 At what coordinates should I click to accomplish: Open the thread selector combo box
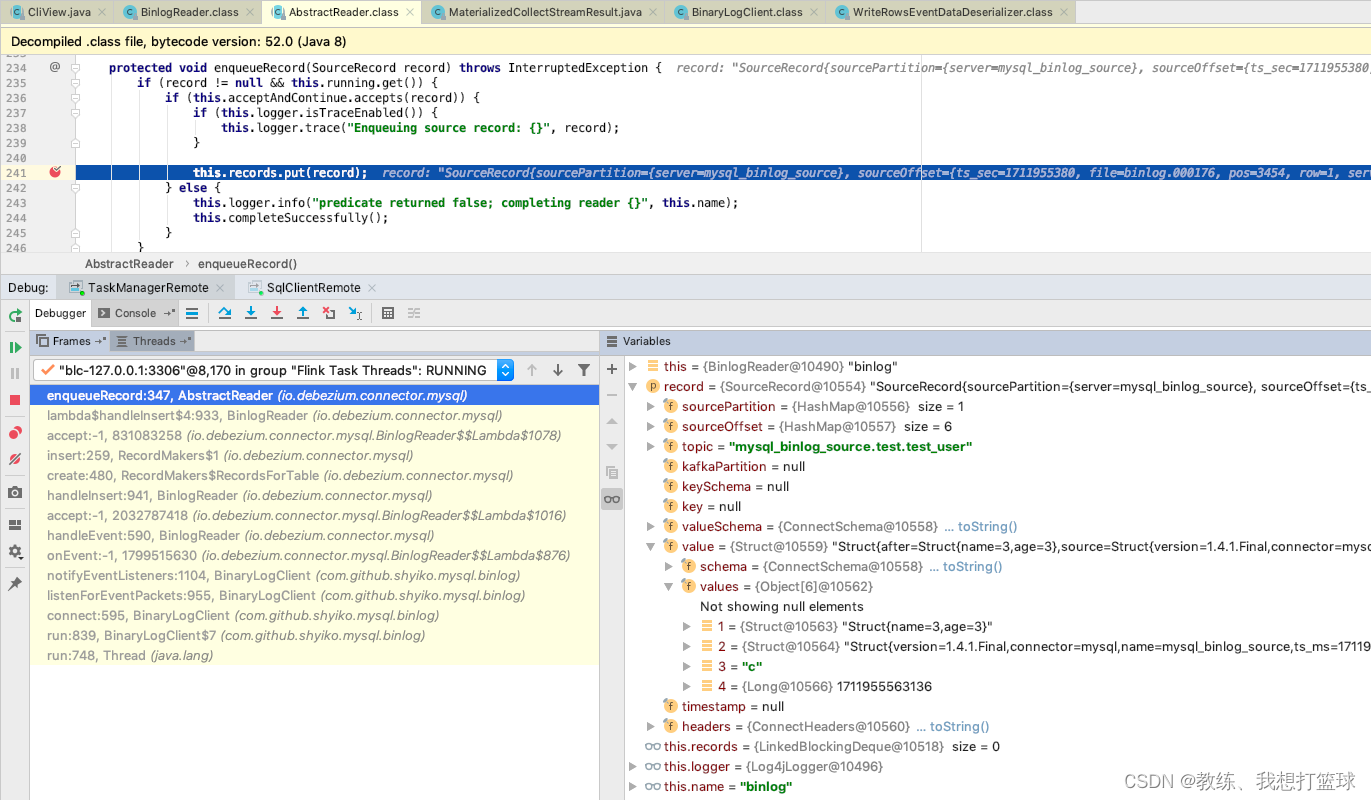[273, 370]
